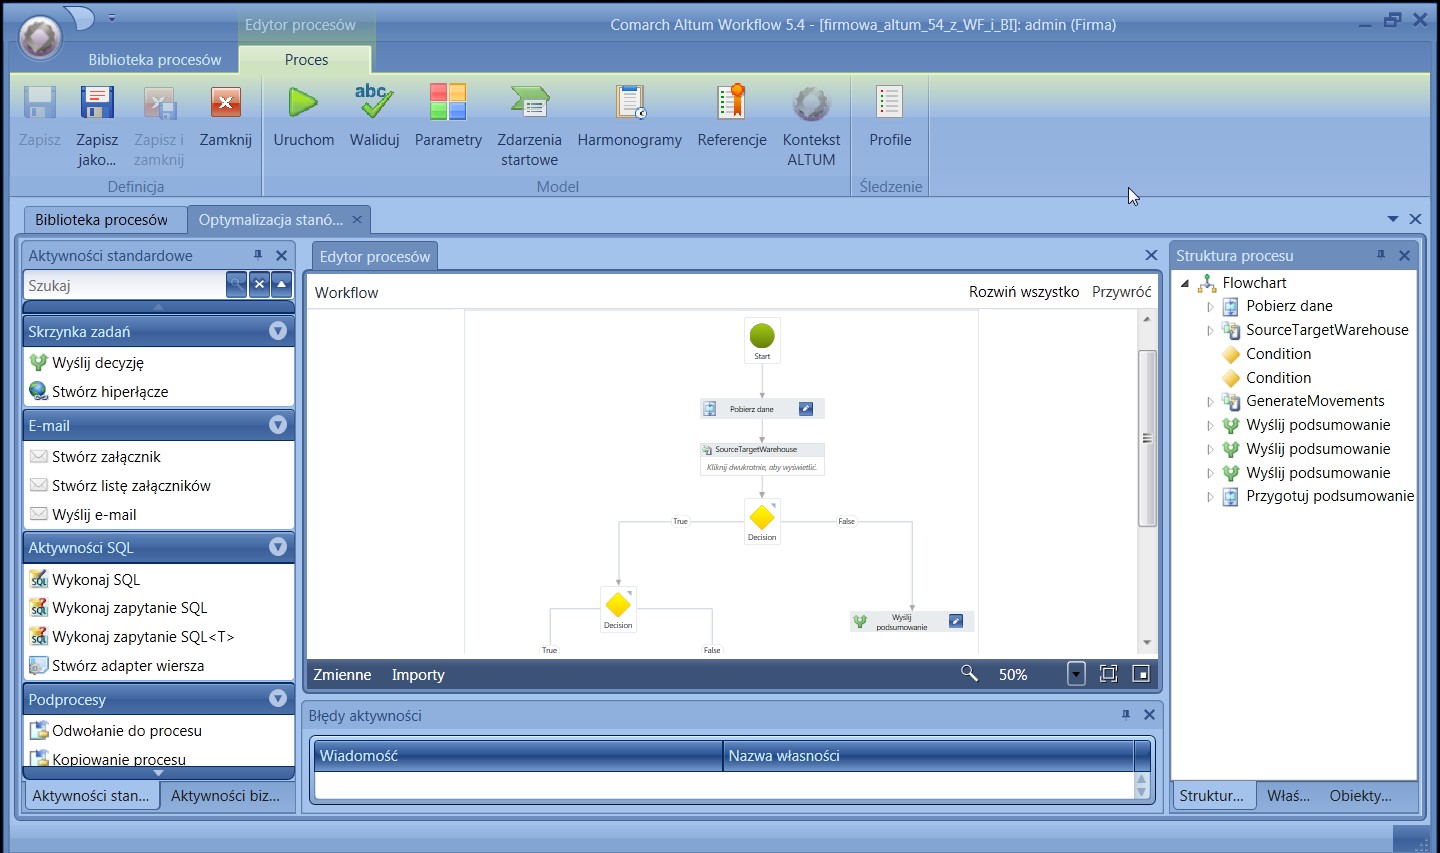The height and width of the screenshot is (853, 1440).
Task: Click Rozwiń wszystko link
Action: tap(1024, 292)
